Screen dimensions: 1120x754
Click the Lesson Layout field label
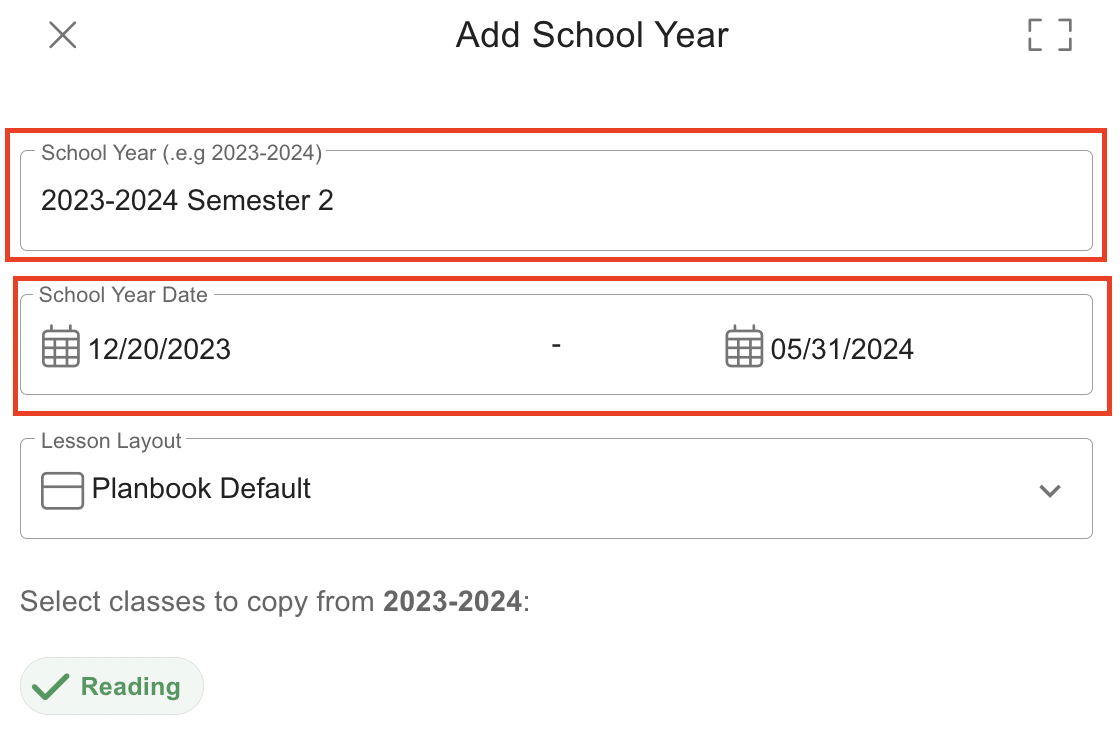pyautogui.click(x=111, y=441)
